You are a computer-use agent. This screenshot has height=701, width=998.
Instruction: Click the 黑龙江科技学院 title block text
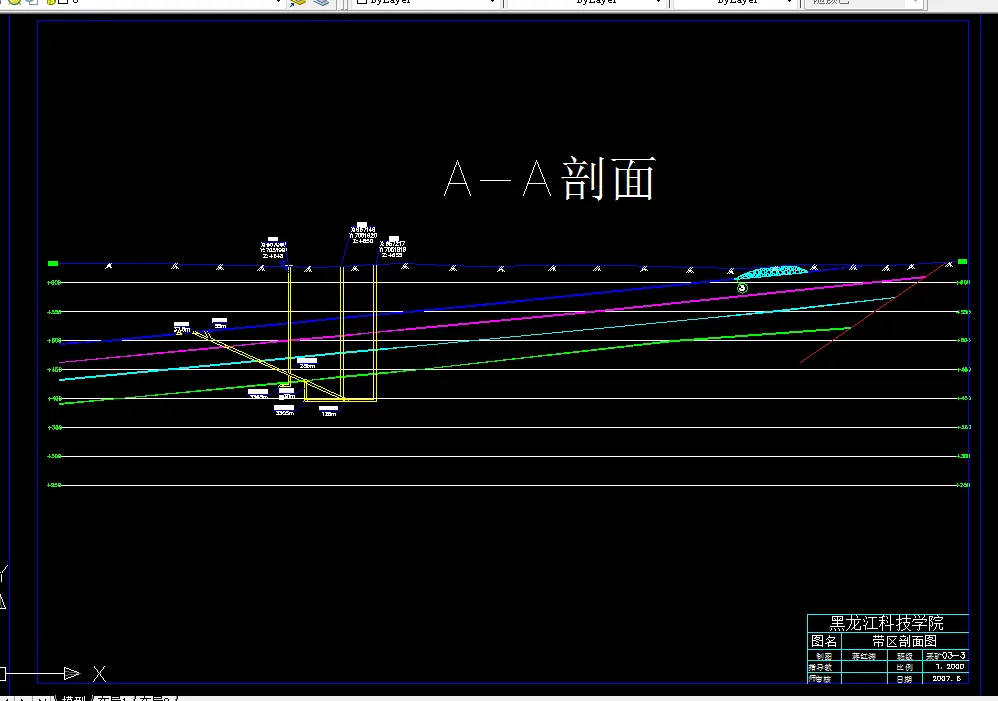887,623
